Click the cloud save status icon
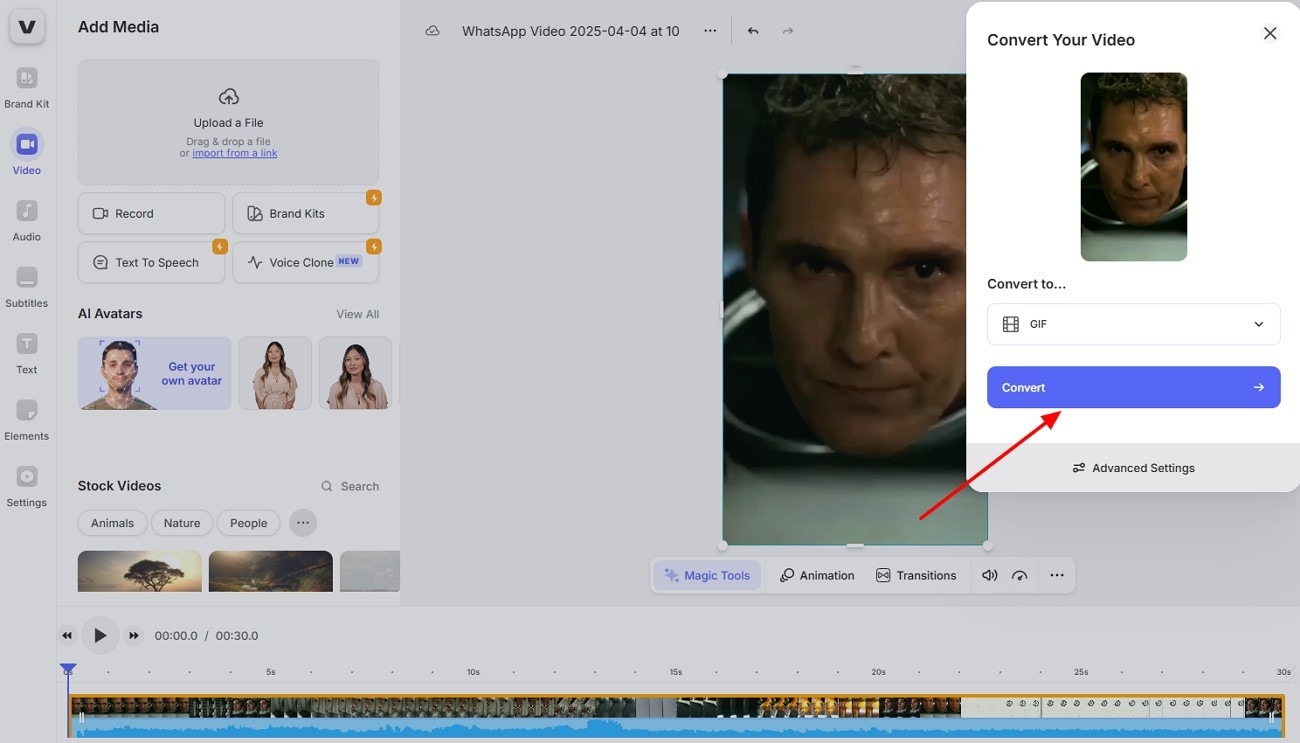 coord(433,31)
